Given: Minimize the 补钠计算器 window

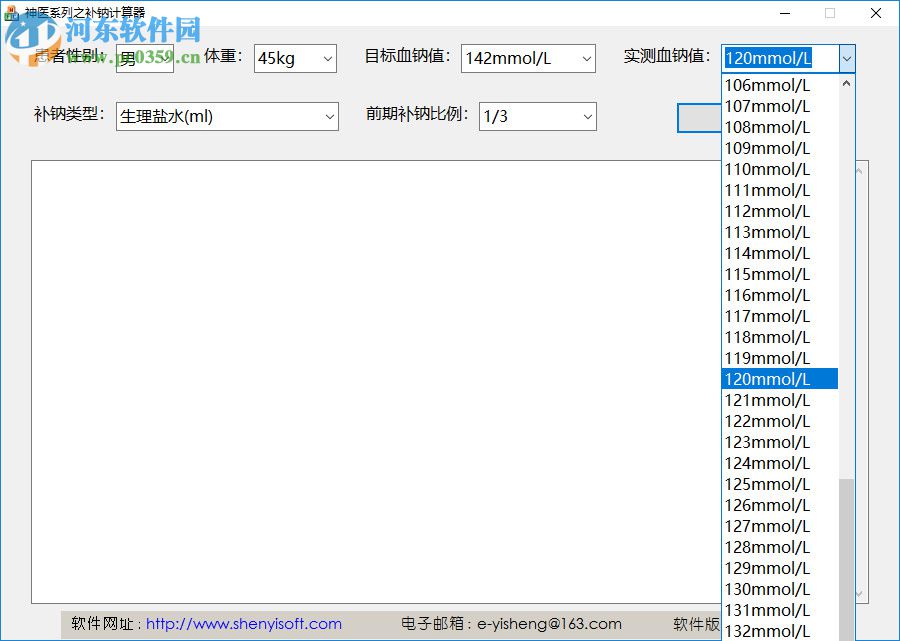Looking at the screenshot, I should coord(785,13).
